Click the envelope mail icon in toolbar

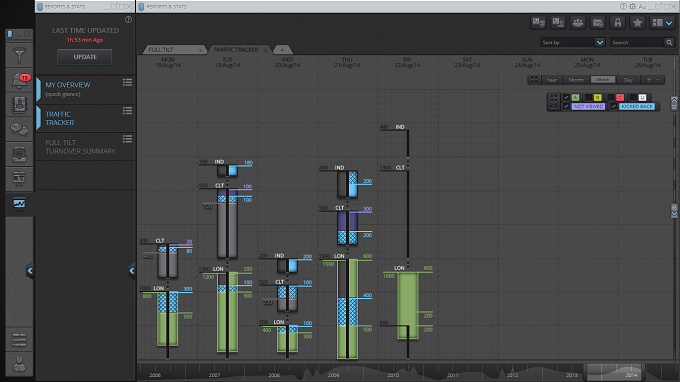pos(598,23)
